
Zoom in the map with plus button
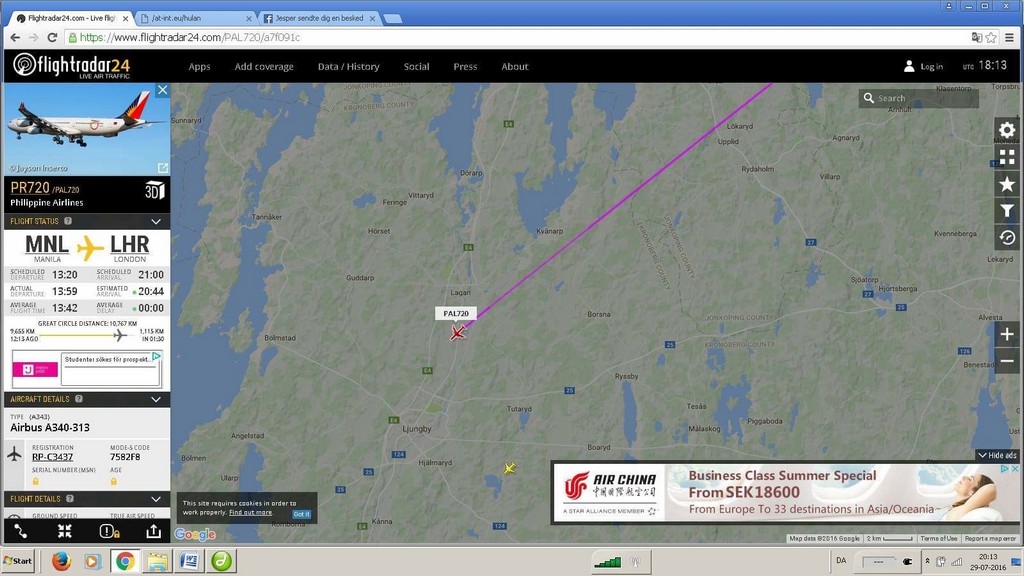tap(1007, 334)
